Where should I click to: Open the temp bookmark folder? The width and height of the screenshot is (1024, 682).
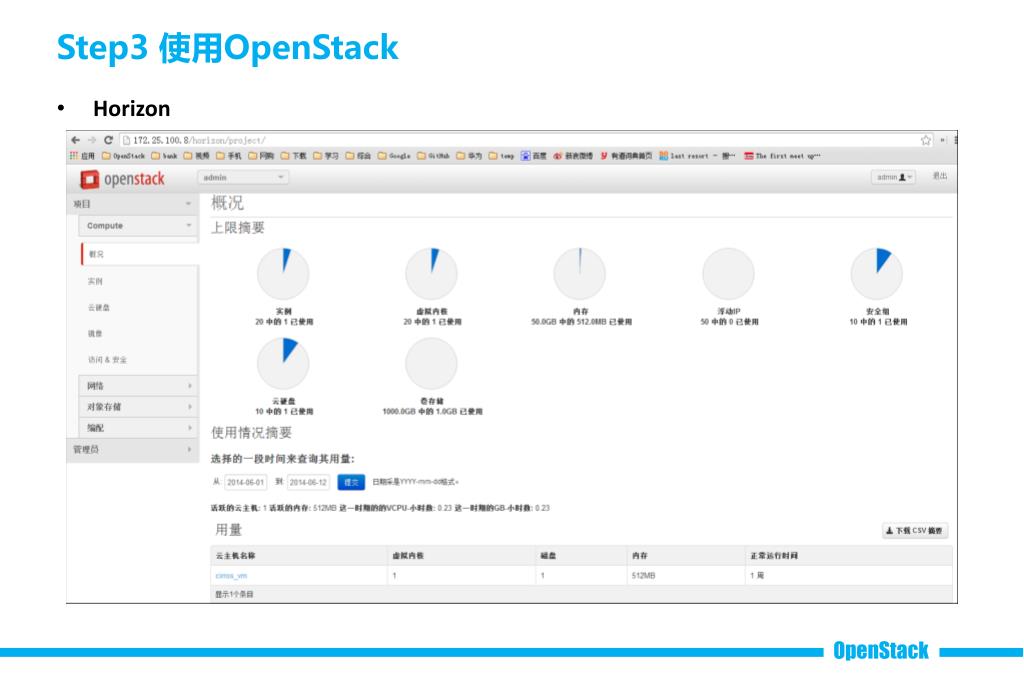tap(502, 155)
